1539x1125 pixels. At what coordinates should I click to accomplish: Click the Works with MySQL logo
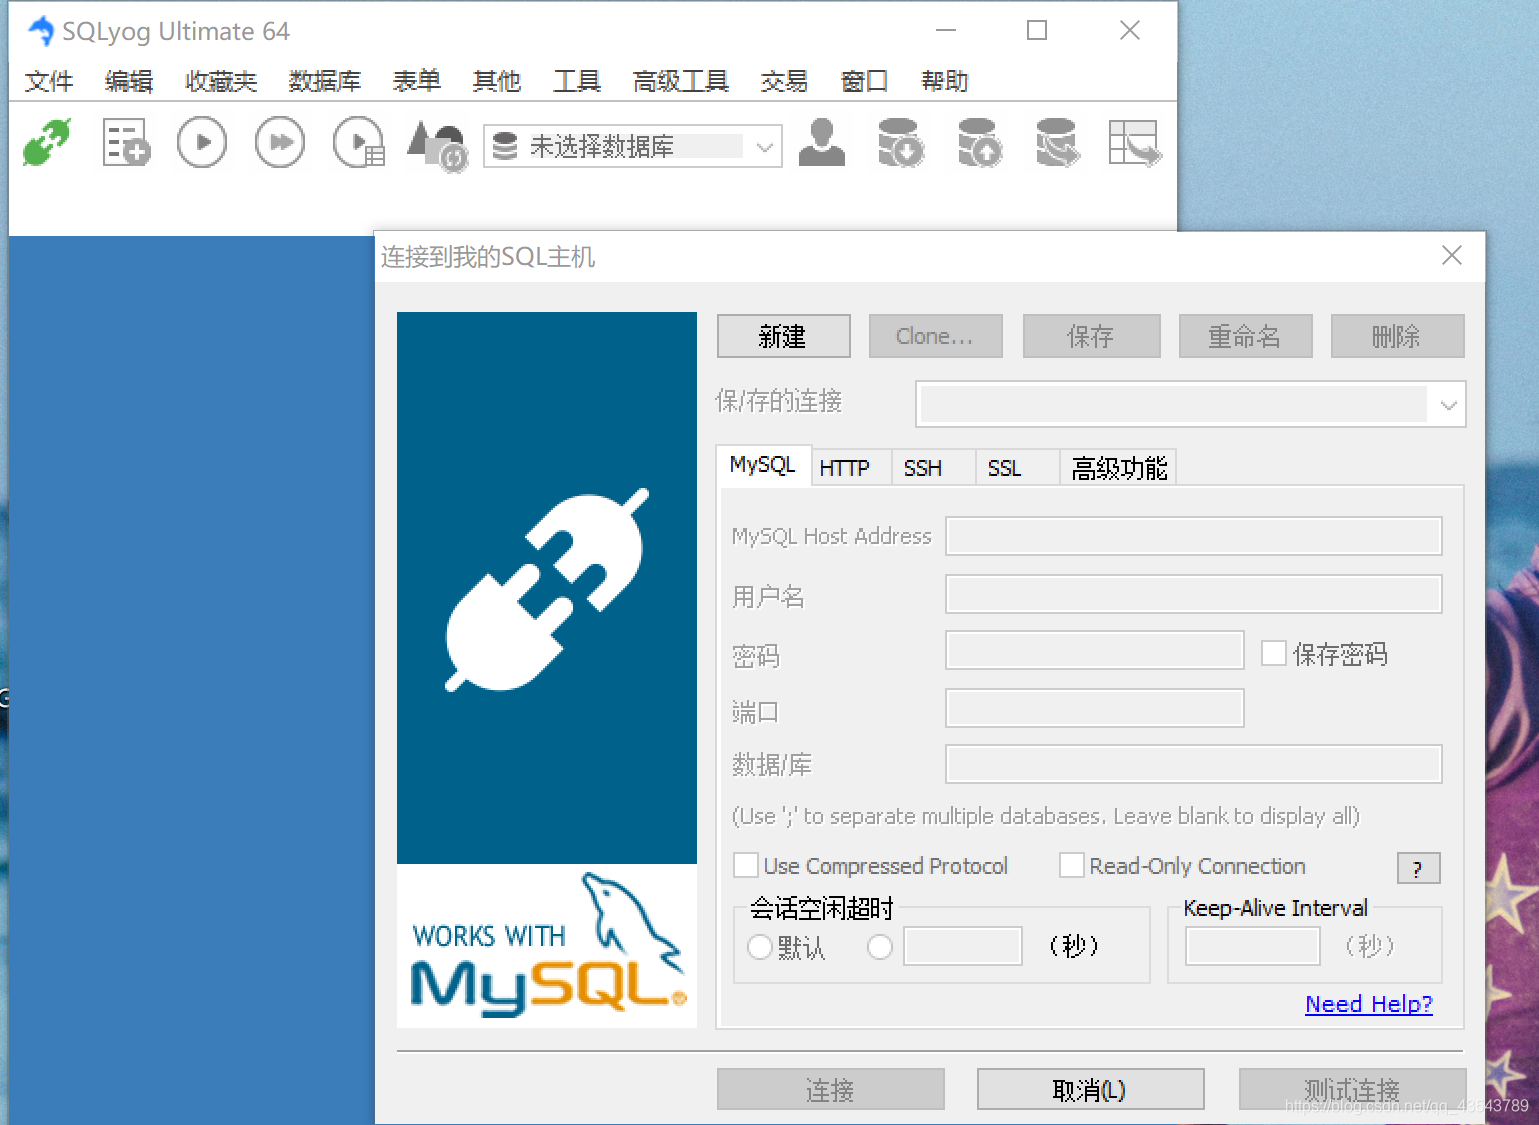pos(547,946)
